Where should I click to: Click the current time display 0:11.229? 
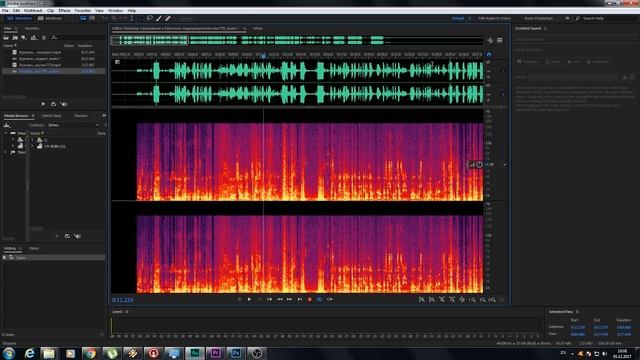tap(122, 300)
